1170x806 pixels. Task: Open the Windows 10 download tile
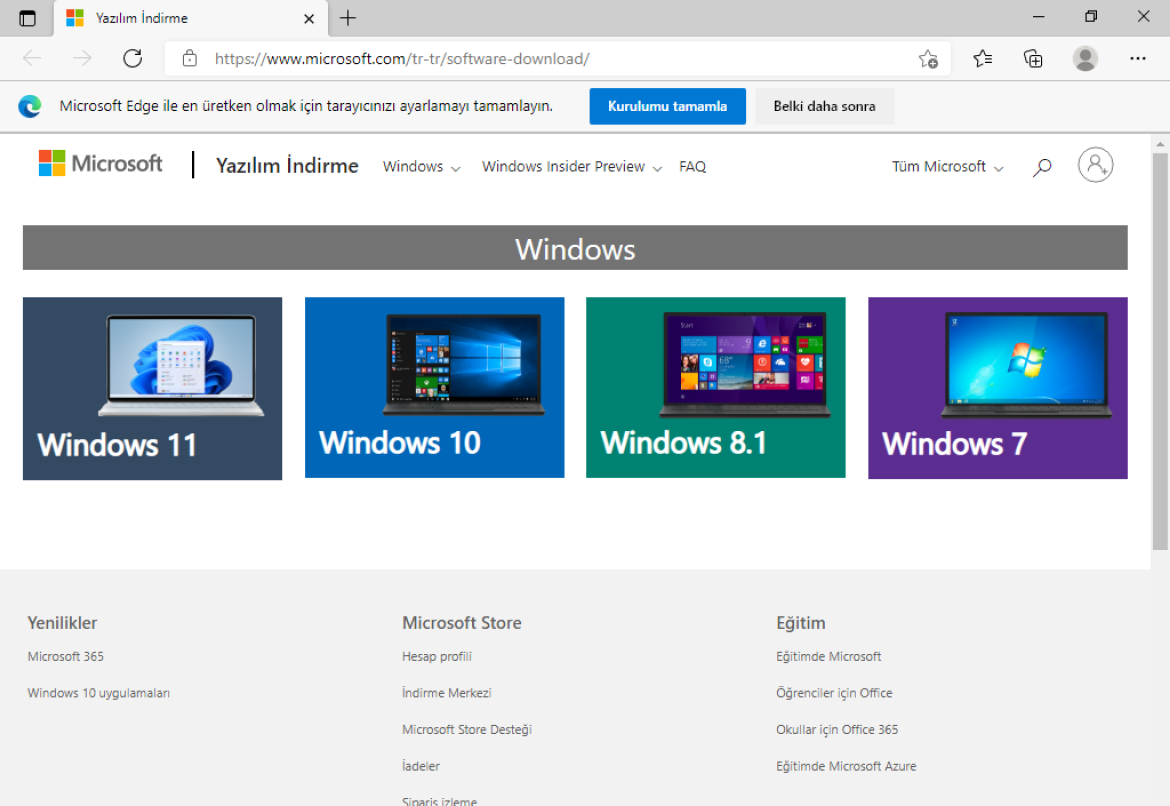coord(434,387)
